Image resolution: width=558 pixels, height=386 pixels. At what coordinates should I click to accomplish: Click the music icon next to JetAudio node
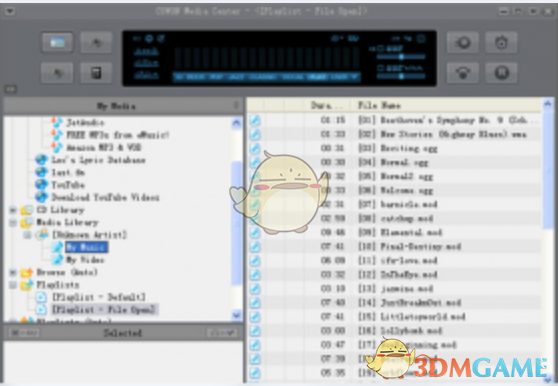(x=57, y=122)
